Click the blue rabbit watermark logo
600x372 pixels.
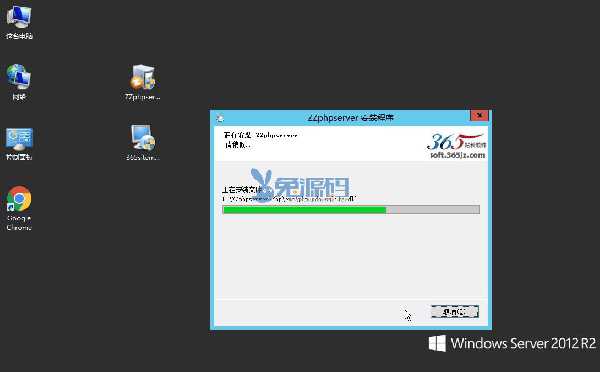[262, 184]
